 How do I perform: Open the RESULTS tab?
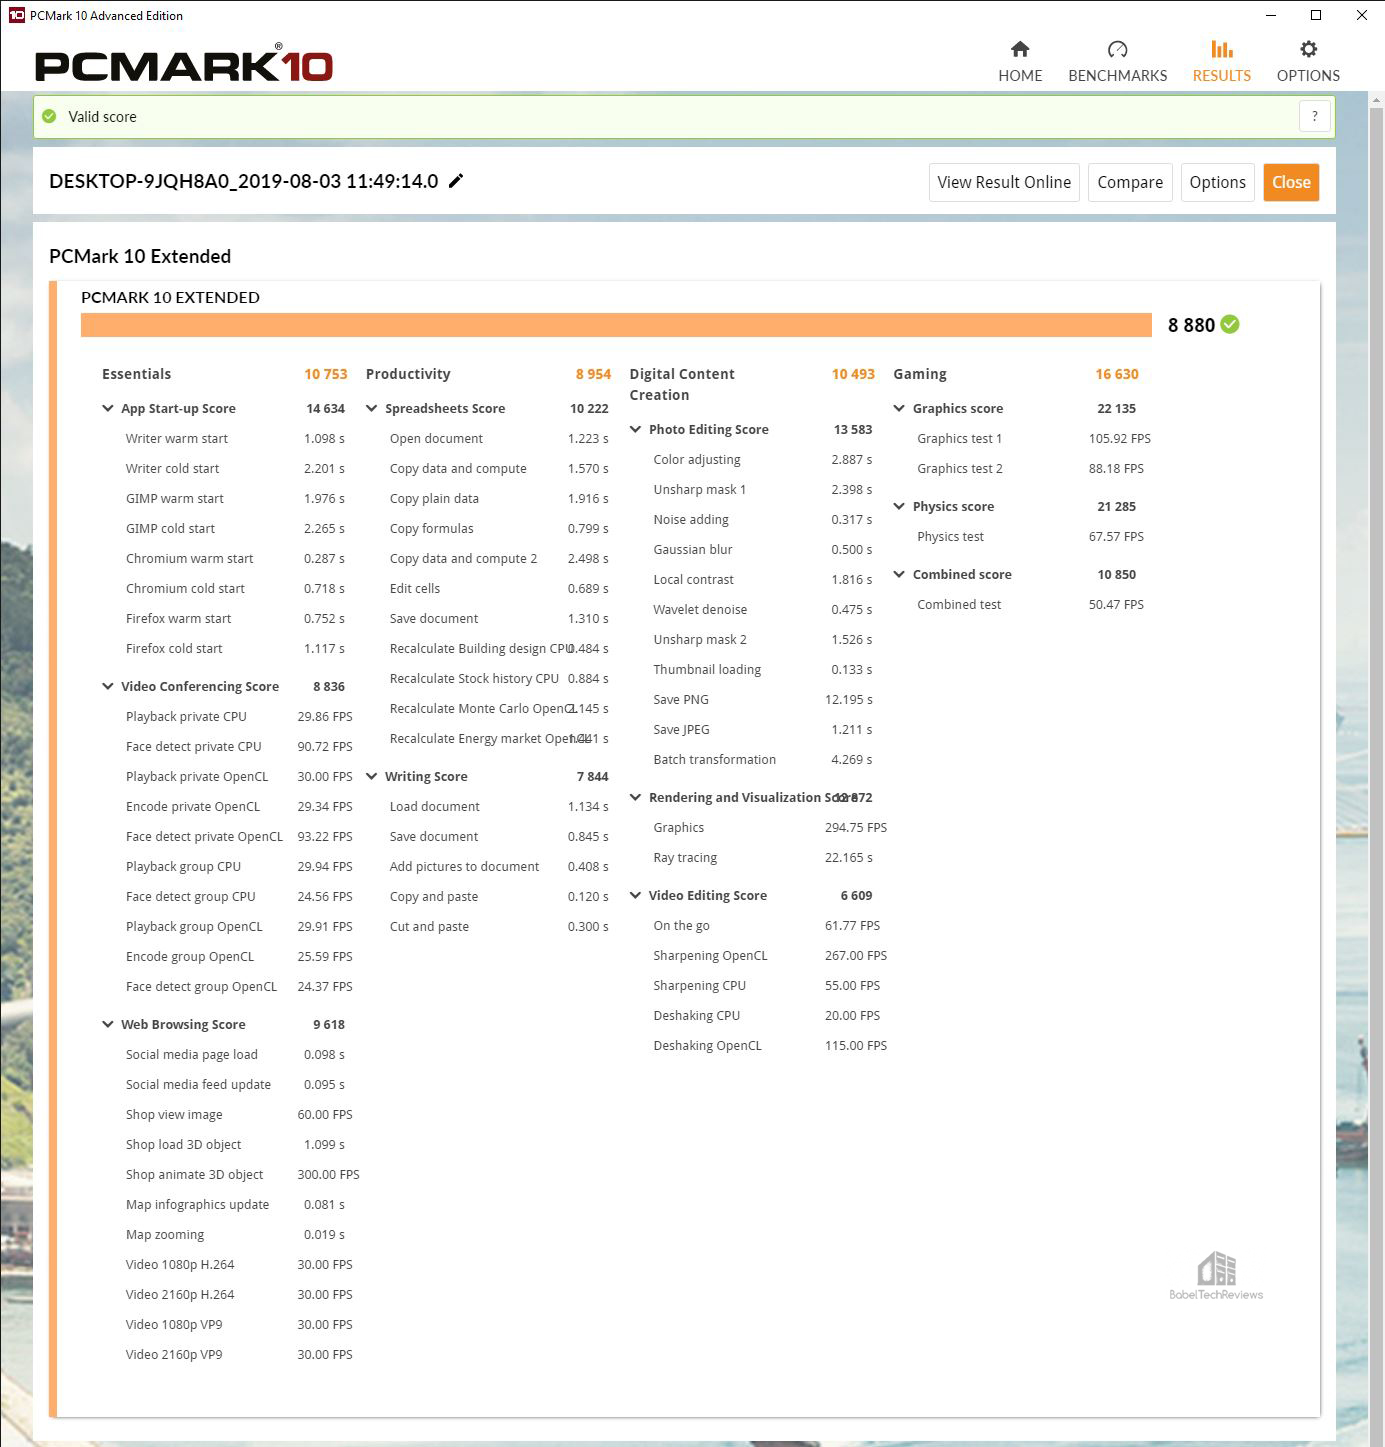[1221, 62]
